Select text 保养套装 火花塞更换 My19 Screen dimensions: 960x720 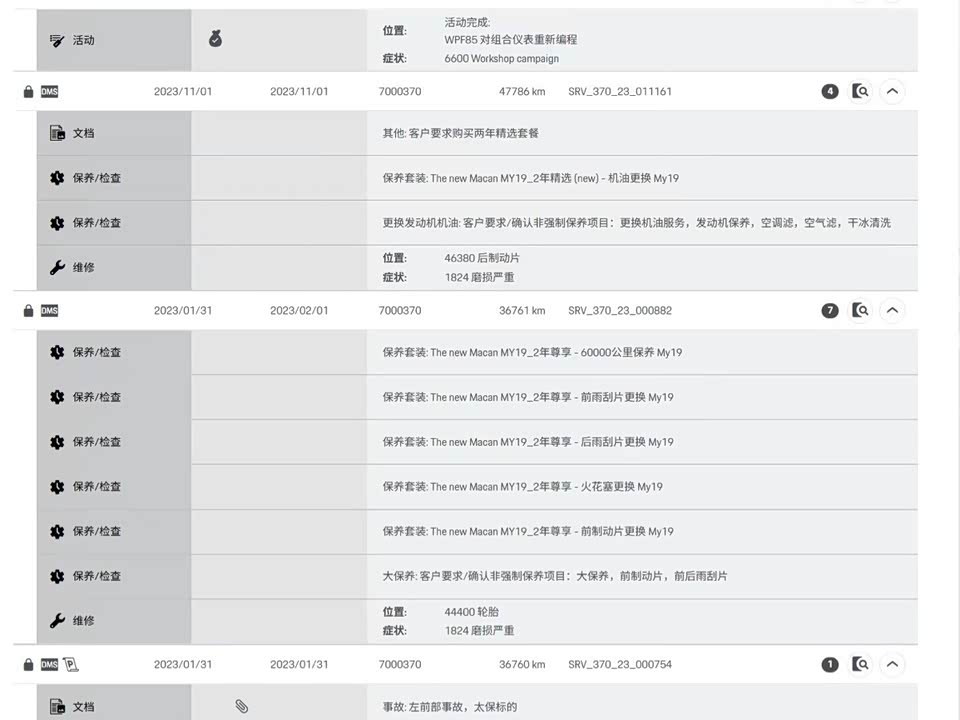(522, 487)
